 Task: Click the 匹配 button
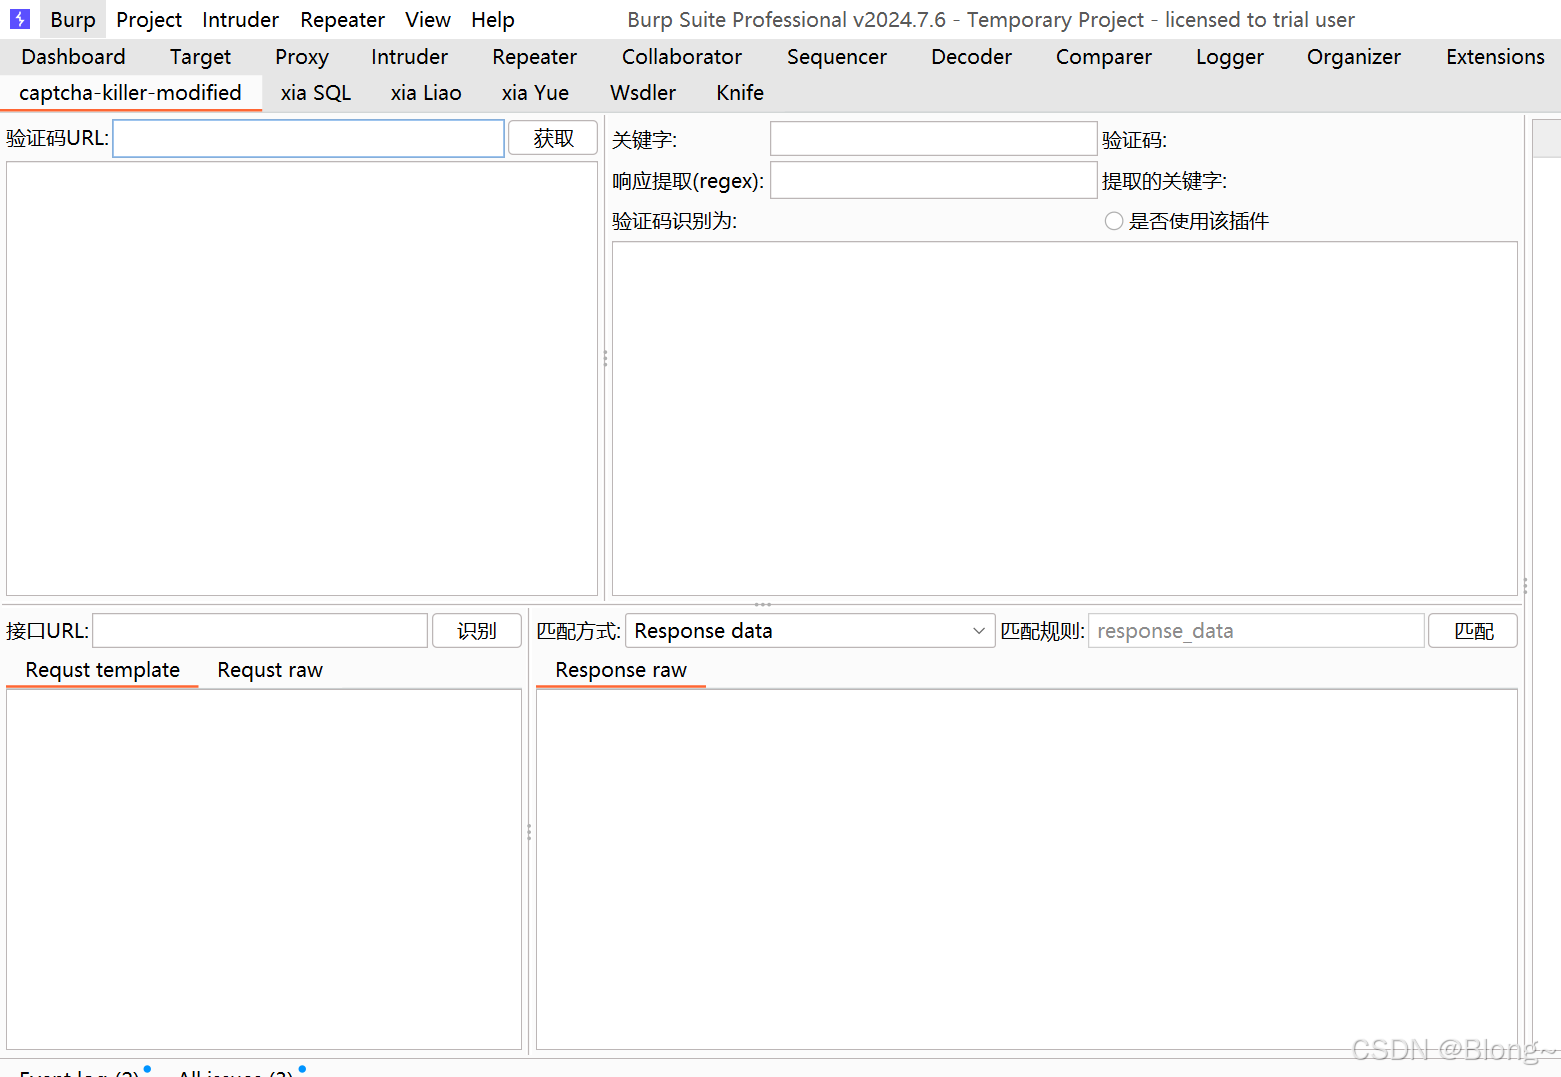pyautogui.click(x=1473, y=631)
